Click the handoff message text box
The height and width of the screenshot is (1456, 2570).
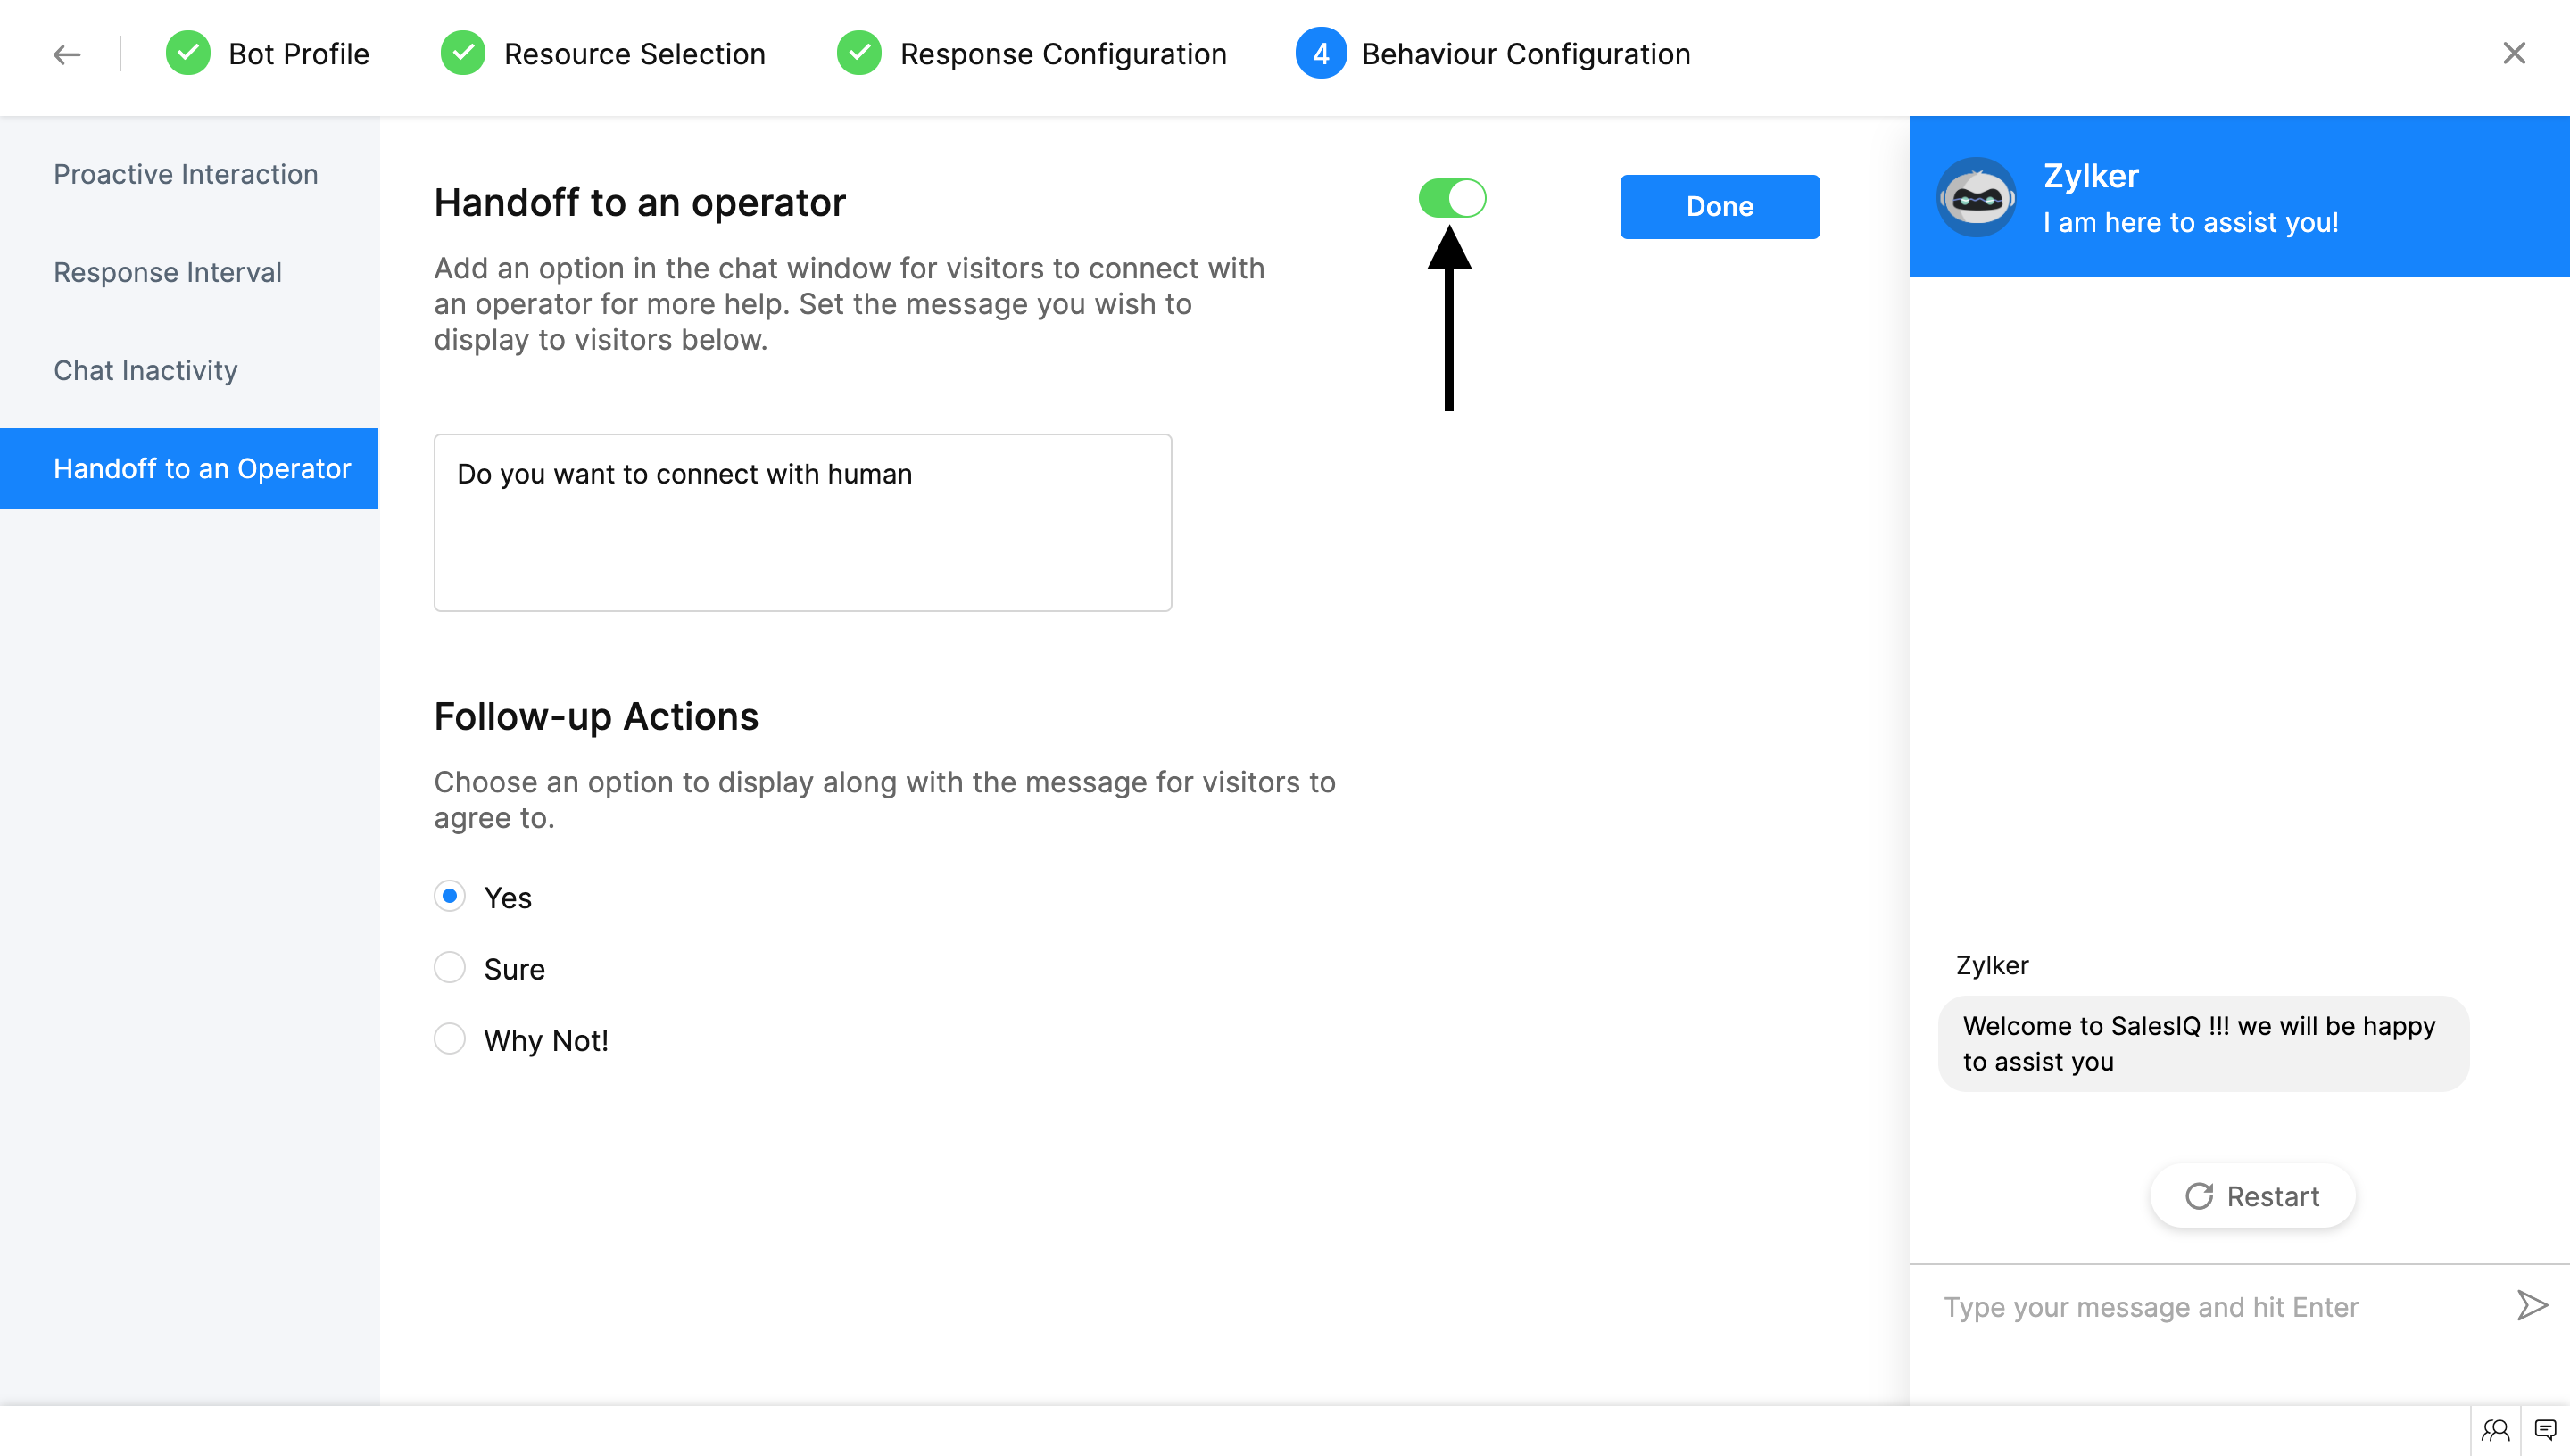point(802,523)
